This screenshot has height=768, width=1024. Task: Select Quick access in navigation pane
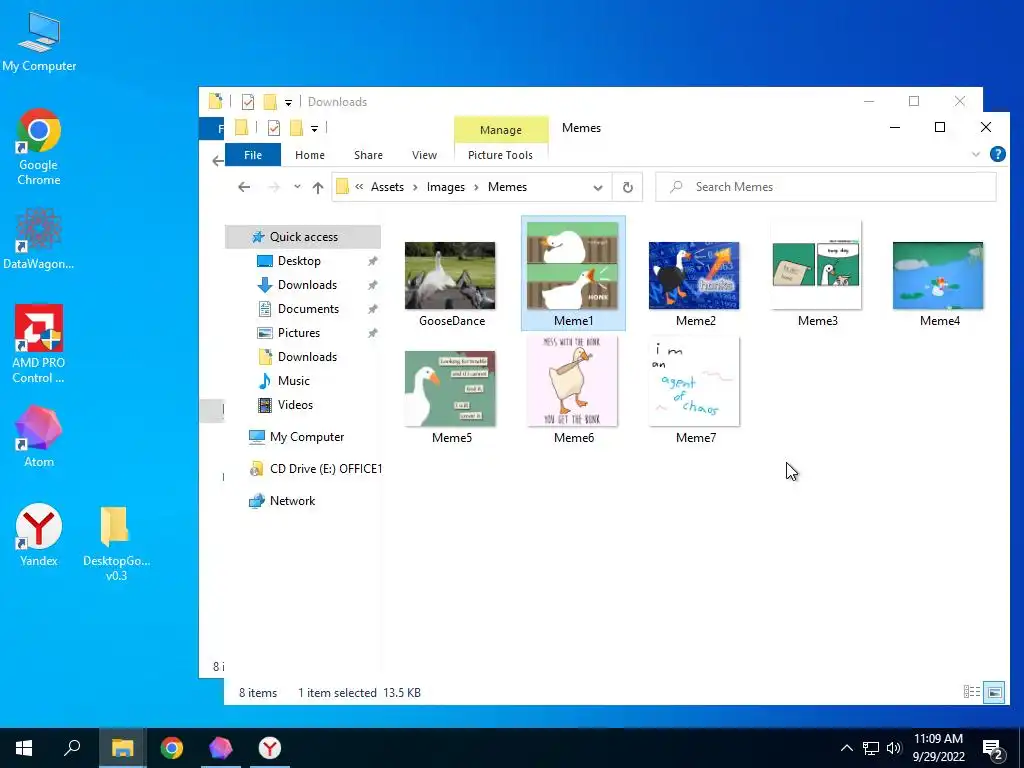pos(303,236)
